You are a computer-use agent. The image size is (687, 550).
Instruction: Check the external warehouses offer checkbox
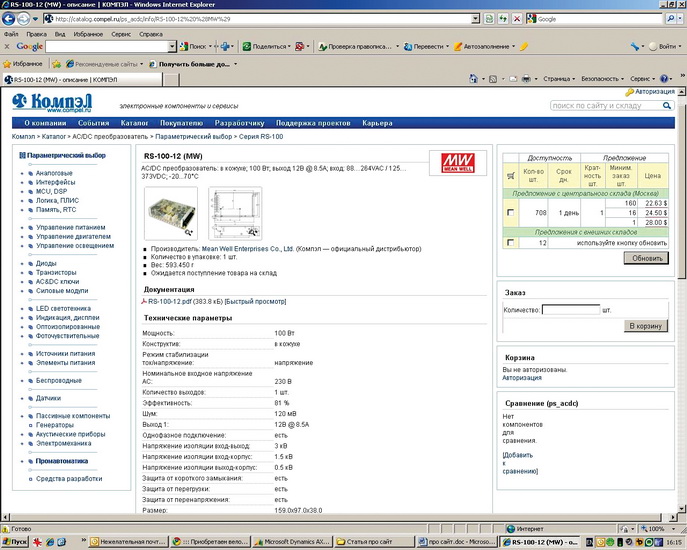[510, 242]
